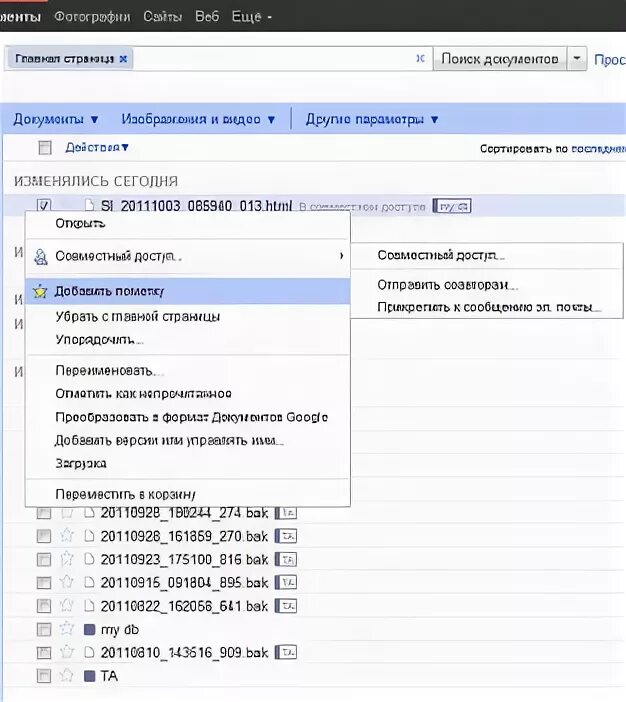Click TA label tag on 20110926_161859_270.bak
The width and height of the screenshot is (626, 702).
click(286, 536)
